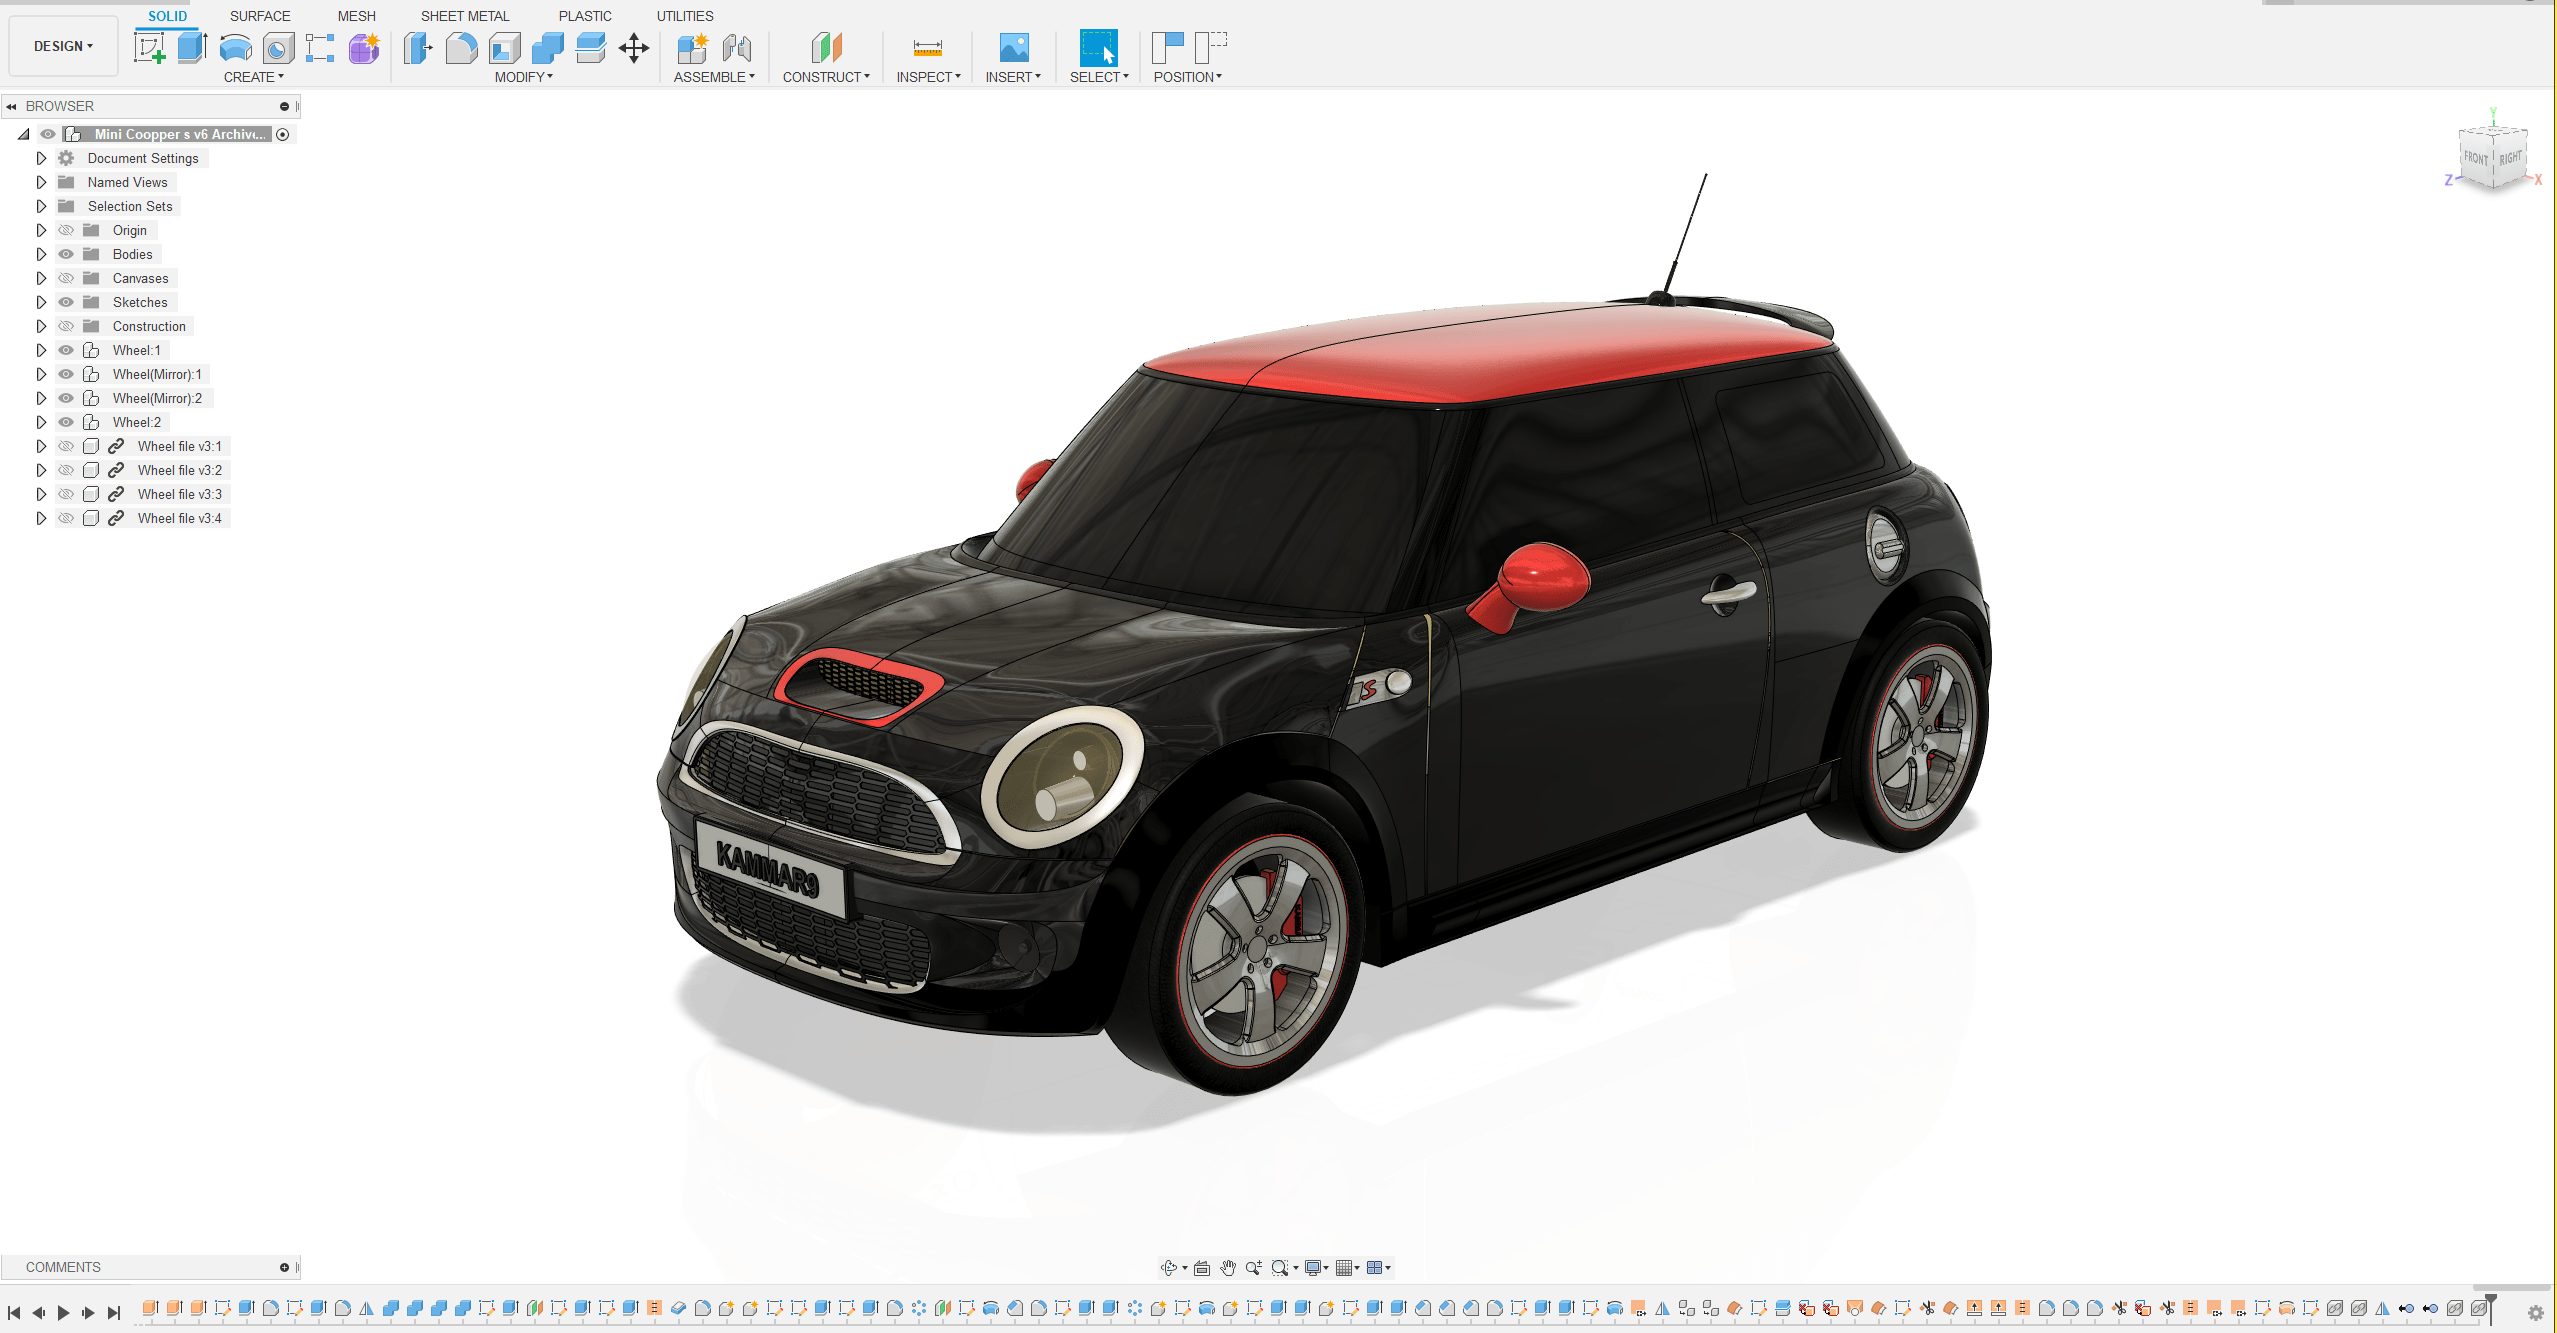Hide the Wheel:1 component

click(66, 350)
